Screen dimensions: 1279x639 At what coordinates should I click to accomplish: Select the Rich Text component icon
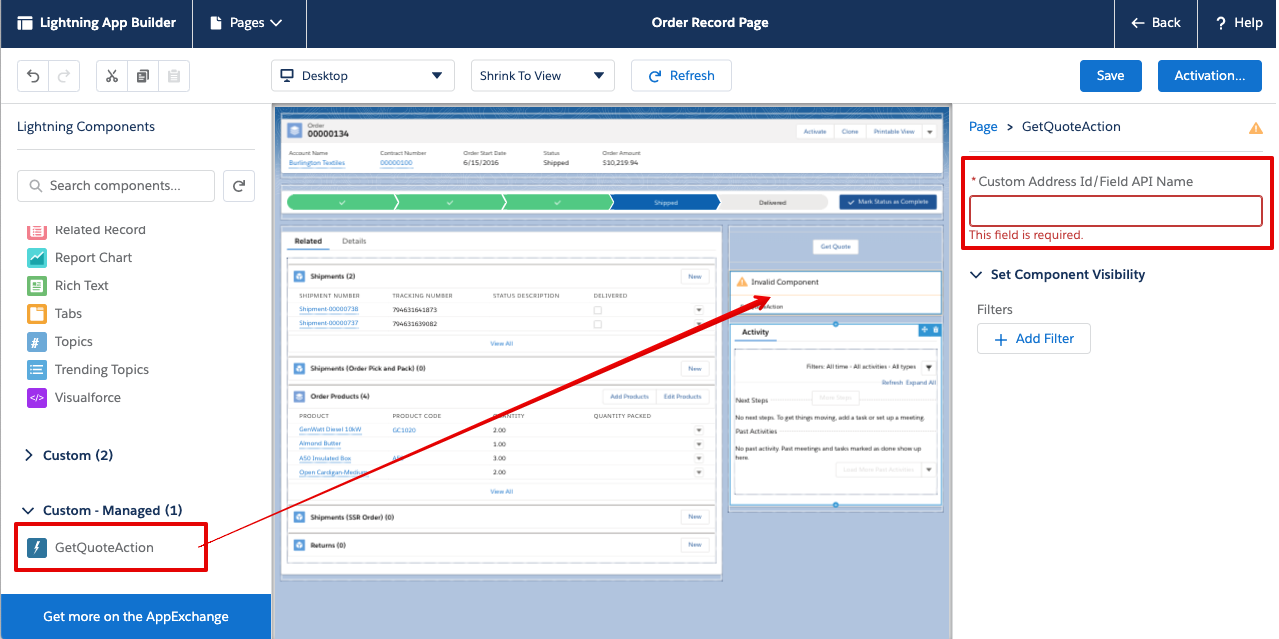click(x=37, y=286)
